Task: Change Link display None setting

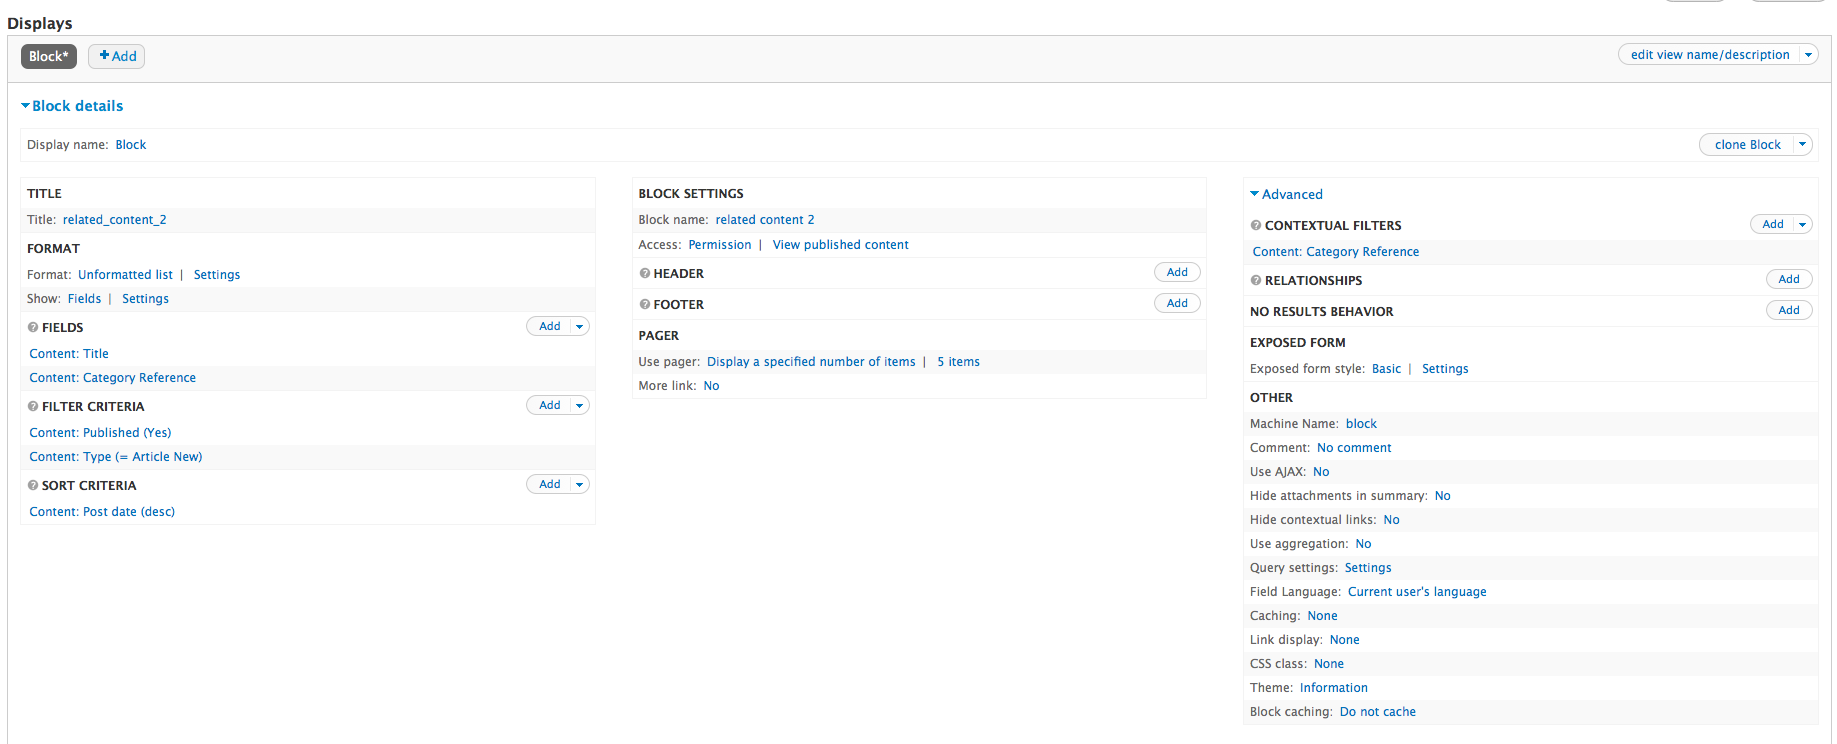Action: (1344, 640)
